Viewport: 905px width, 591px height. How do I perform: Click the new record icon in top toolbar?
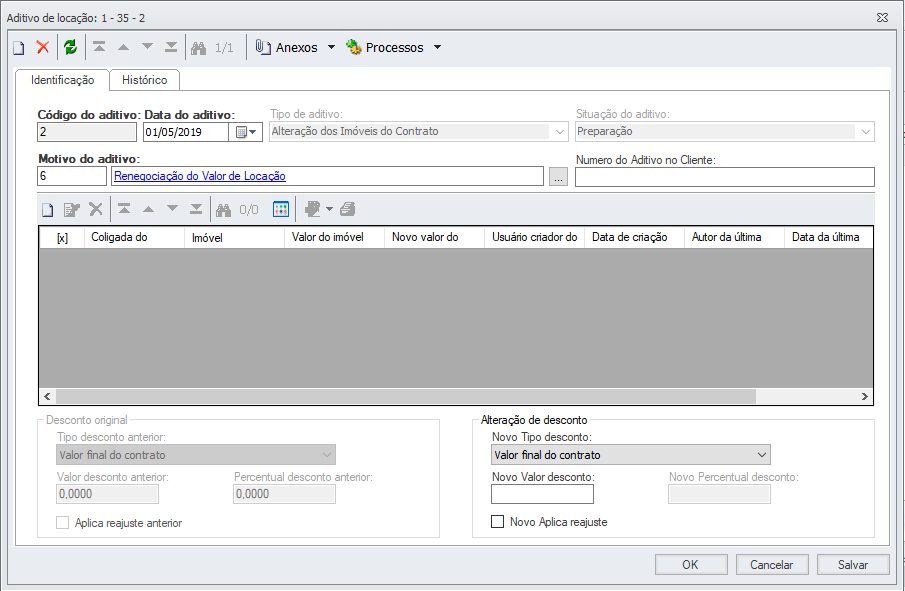18,48
